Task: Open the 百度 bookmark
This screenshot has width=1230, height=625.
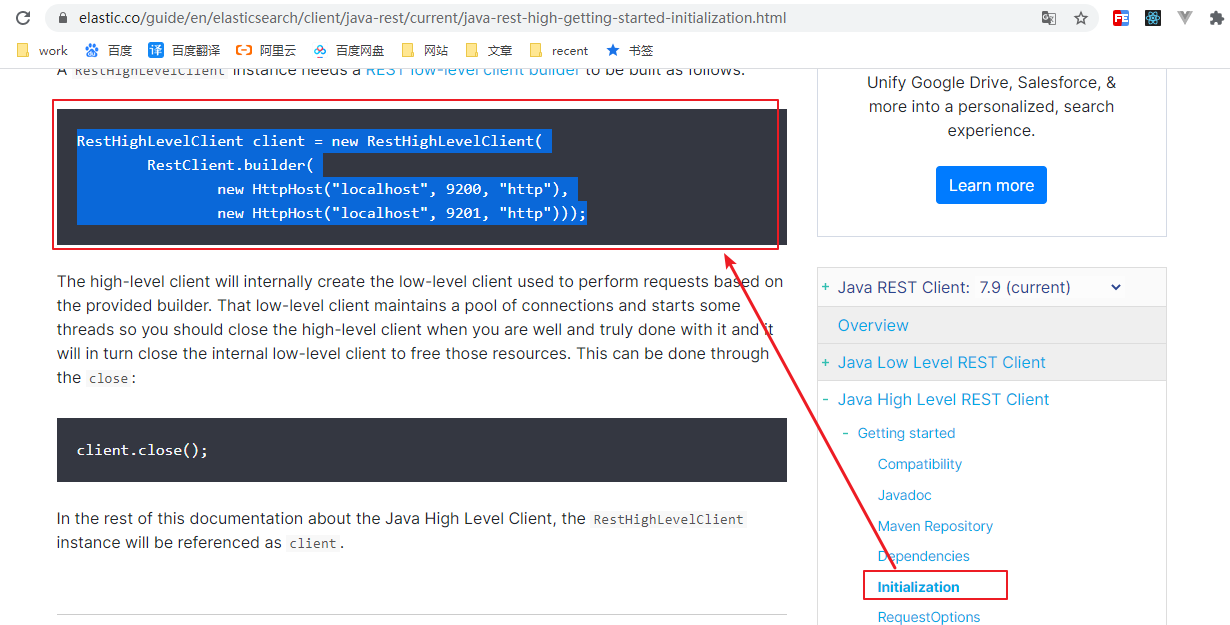Action: [108, 50]
